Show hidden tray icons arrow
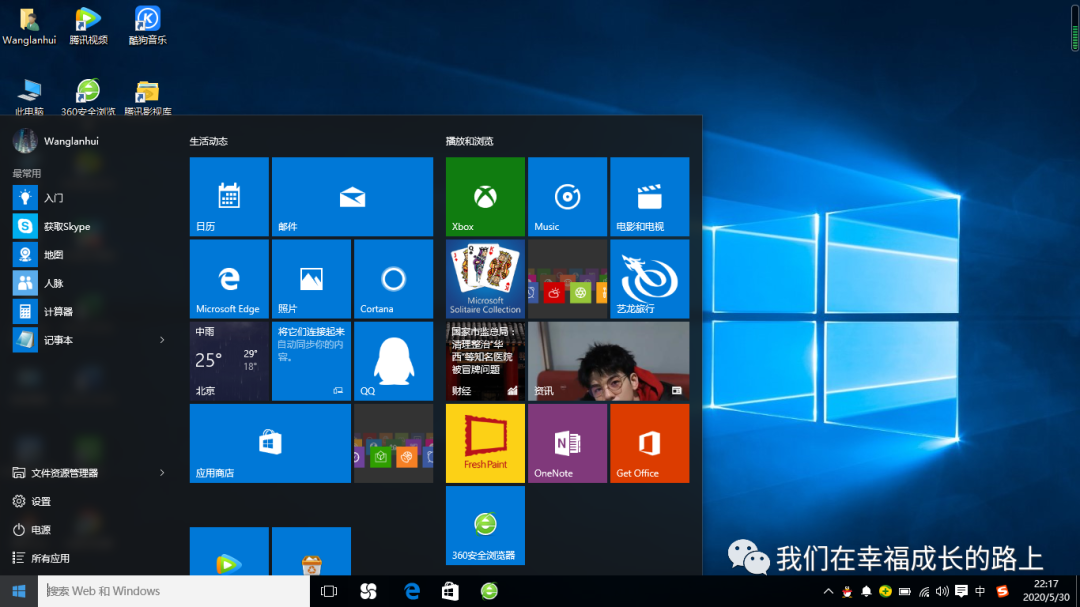1080x607 pixels. pyautogui.click(x=828, y=591)
